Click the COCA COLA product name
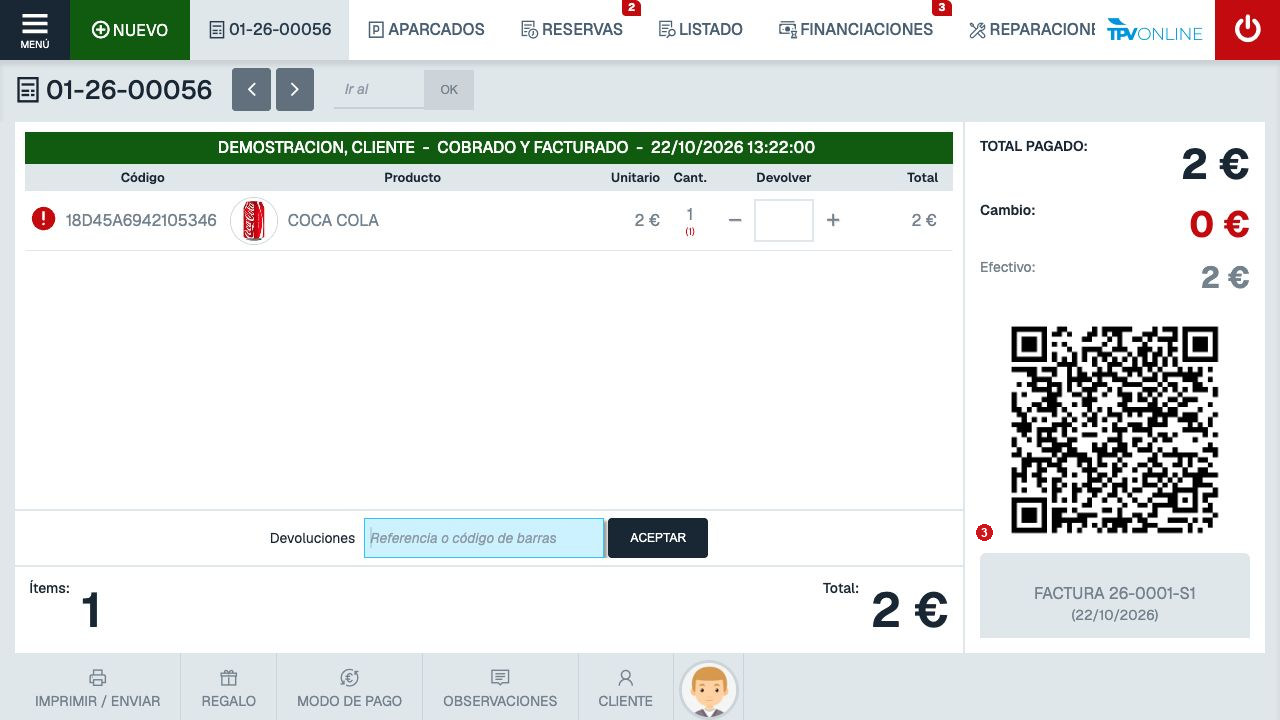This screenshot has height=720, width=1280. pyautogui.click(x=333, y=220)
